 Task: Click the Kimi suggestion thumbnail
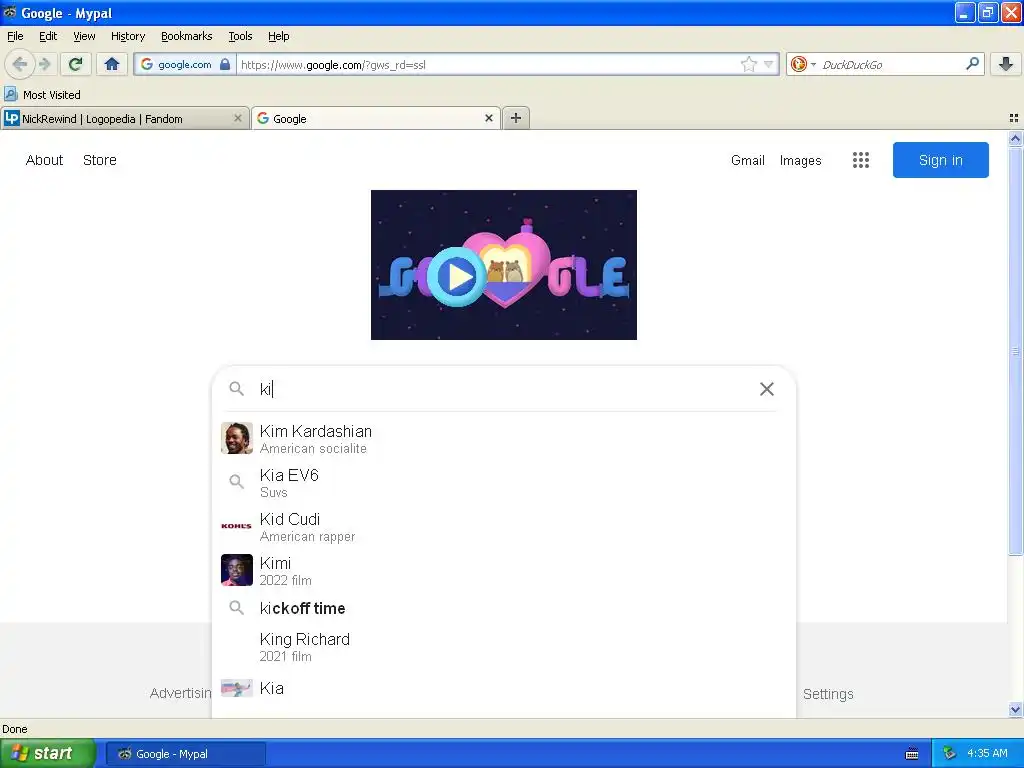[x=236, y=570]
